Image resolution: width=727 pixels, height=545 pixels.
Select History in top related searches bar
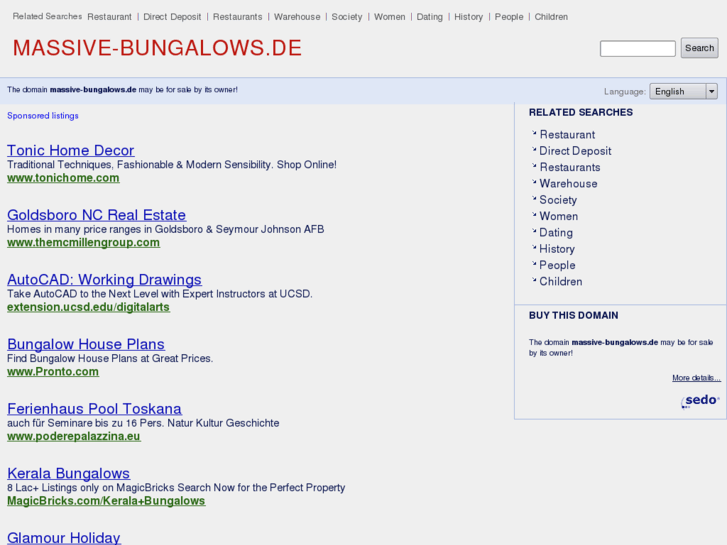click(x=468, y=17)
